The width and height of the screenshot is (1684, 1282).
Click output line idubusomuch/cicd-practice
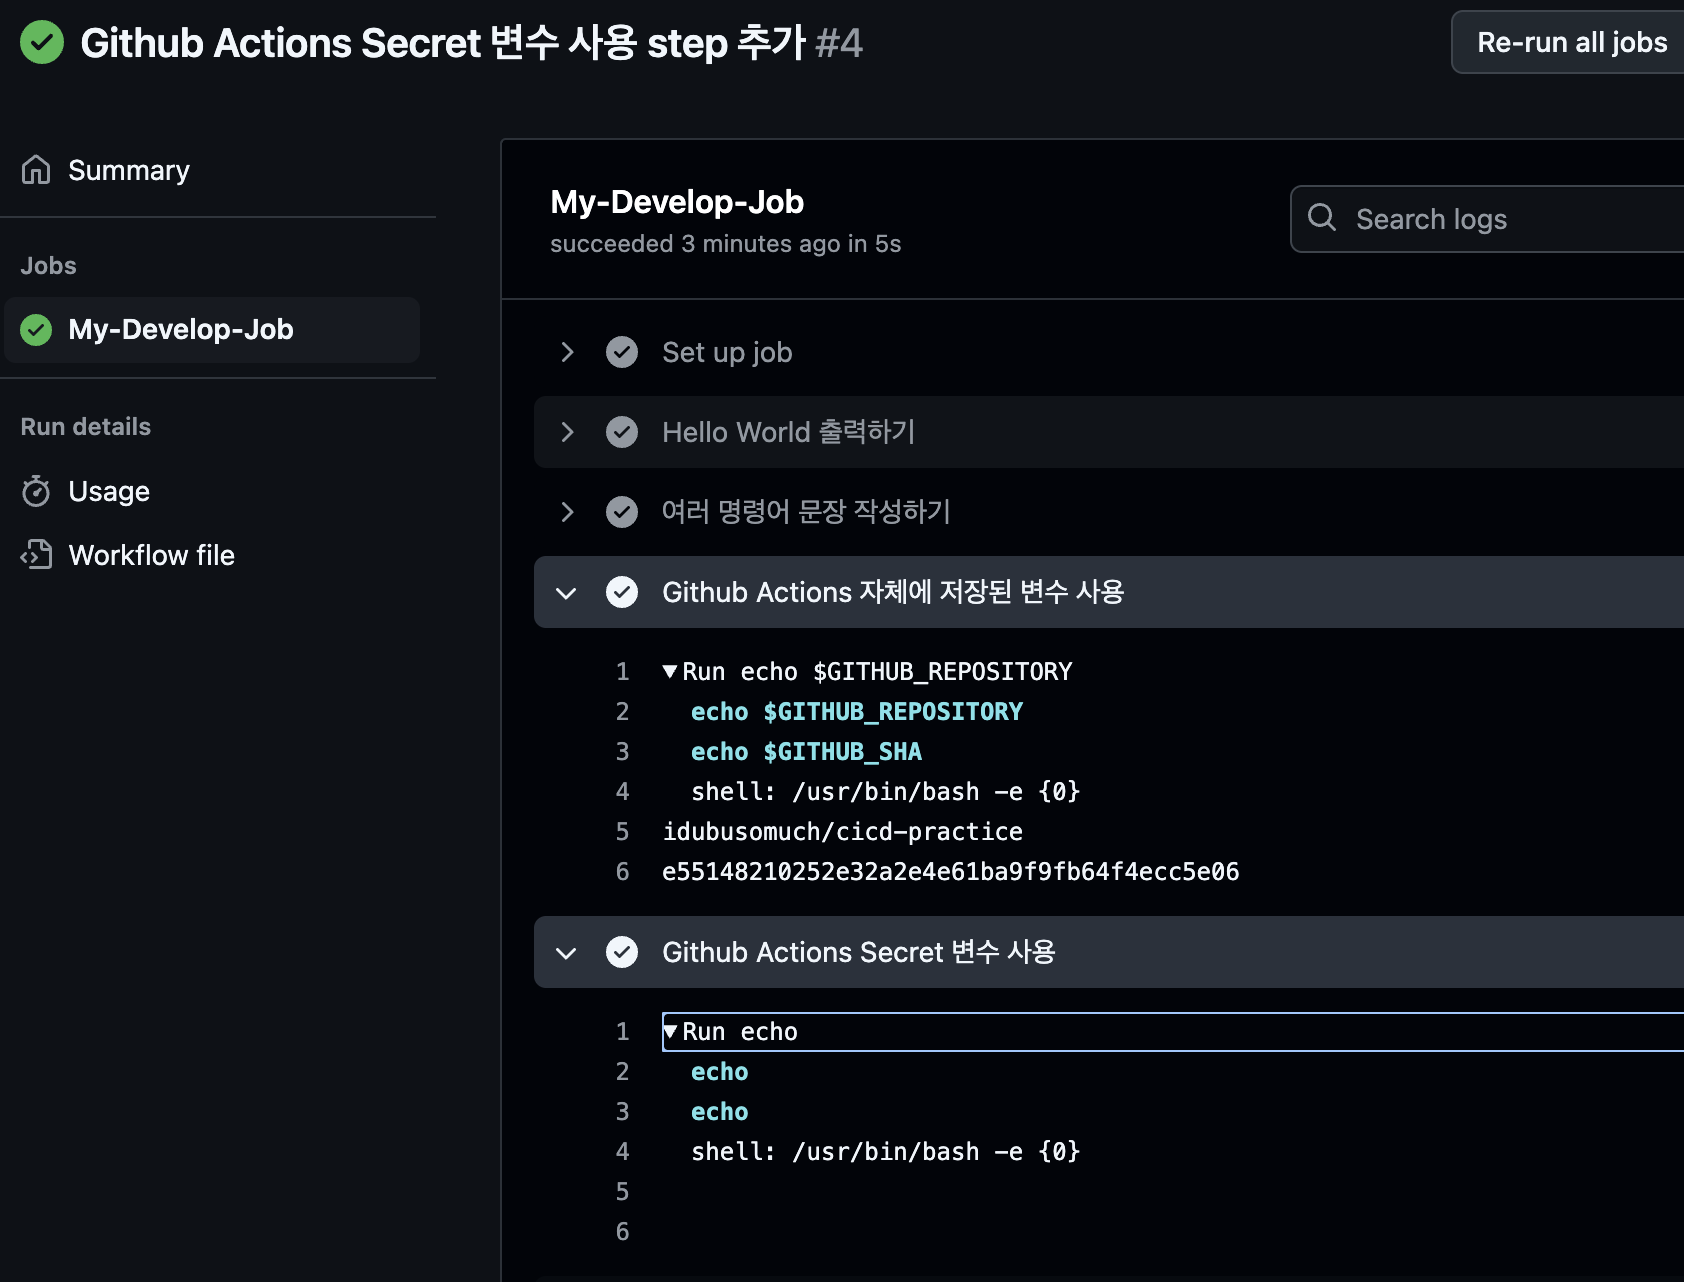tap(842, 832)
